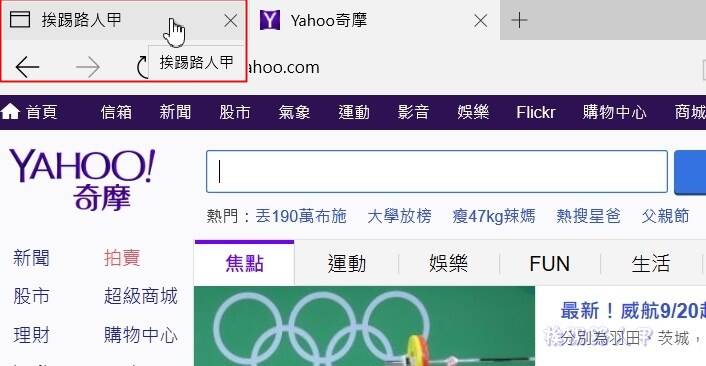Screen dimensions: 706x366
Task: Open 購物中心 in the left sidebar
Action: pos(141,335)
